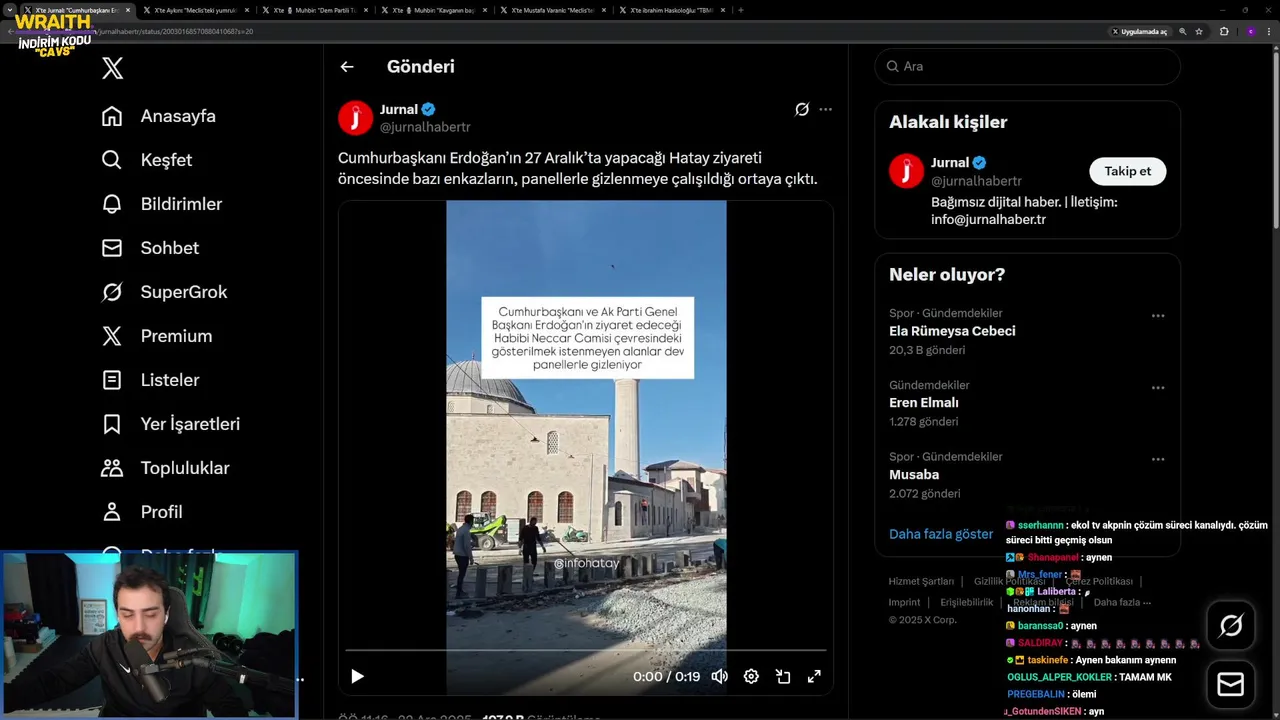Image resolution: width=1280 pixels, height=720 pixels.
Task: Expand the footer Daha fazla menu
Action: [x=1122, y=602]
